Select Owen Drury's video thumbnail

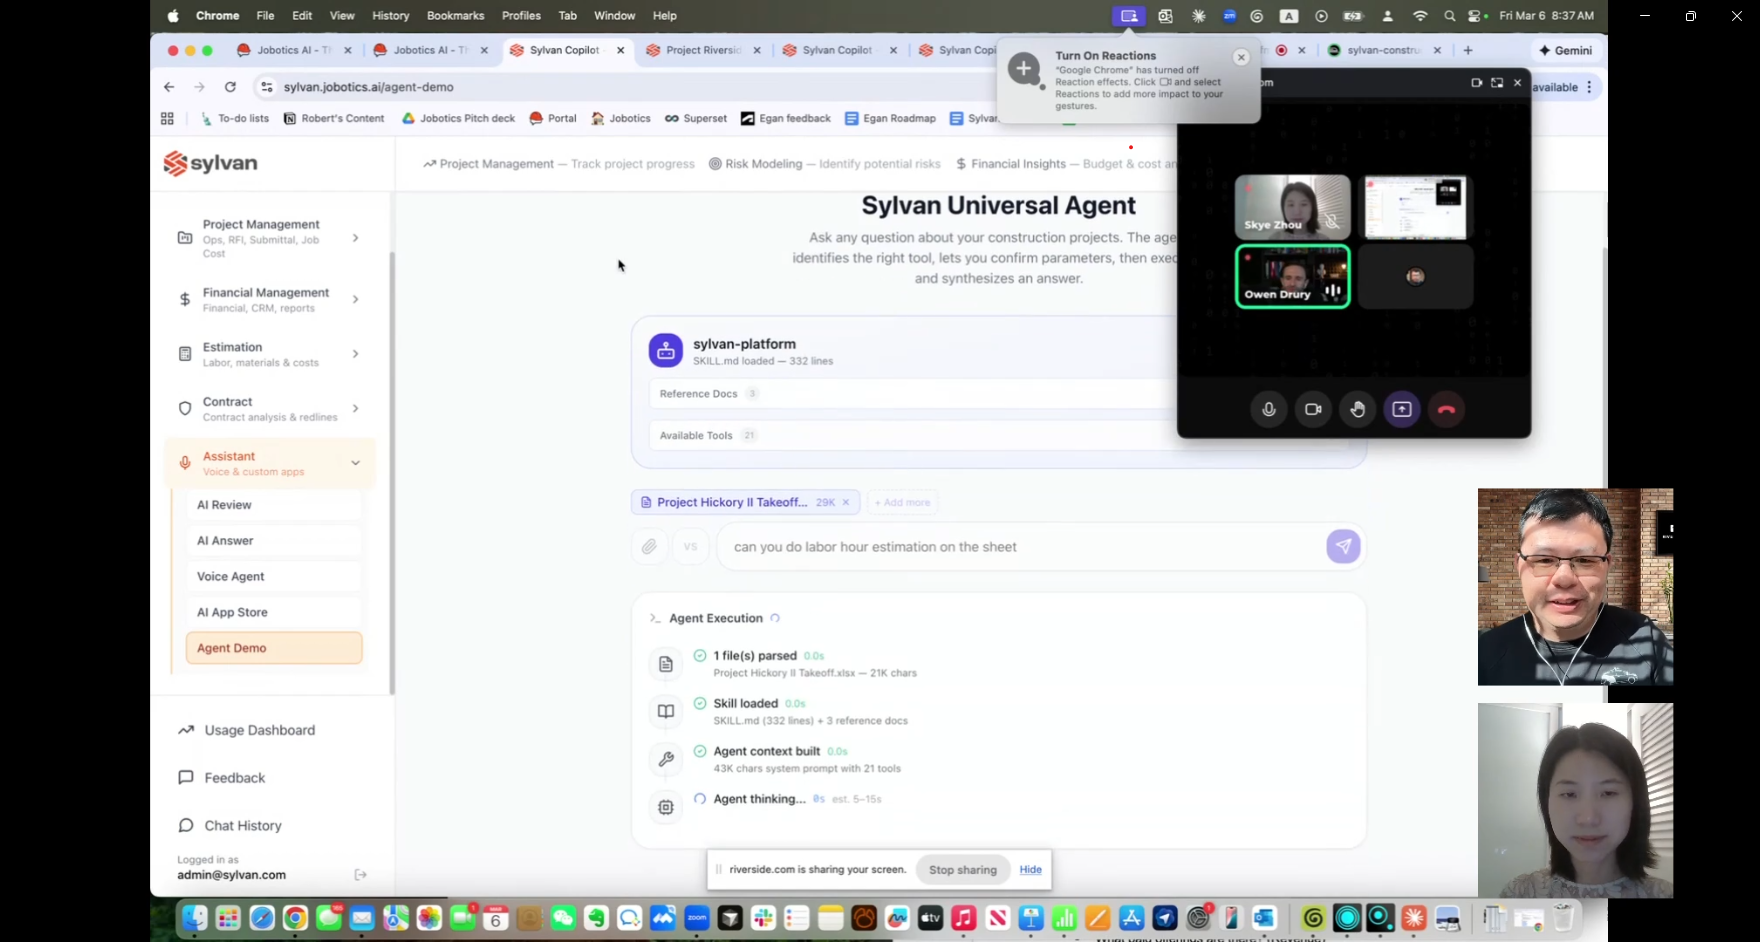pyautogui.click(x=1293, y=276)
